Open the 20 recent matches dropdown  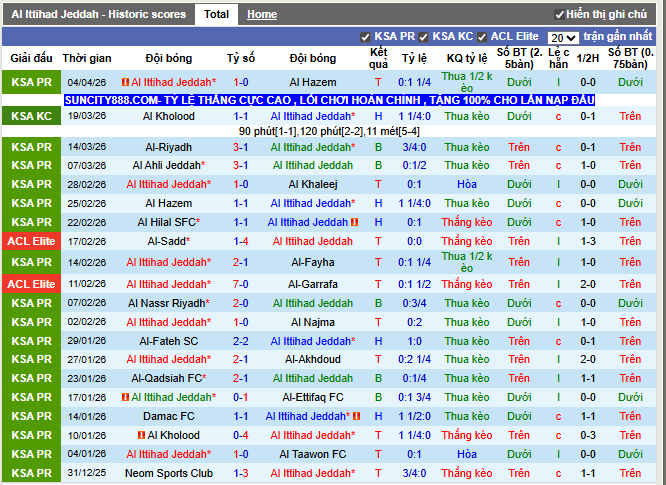[x=563, y=38]
